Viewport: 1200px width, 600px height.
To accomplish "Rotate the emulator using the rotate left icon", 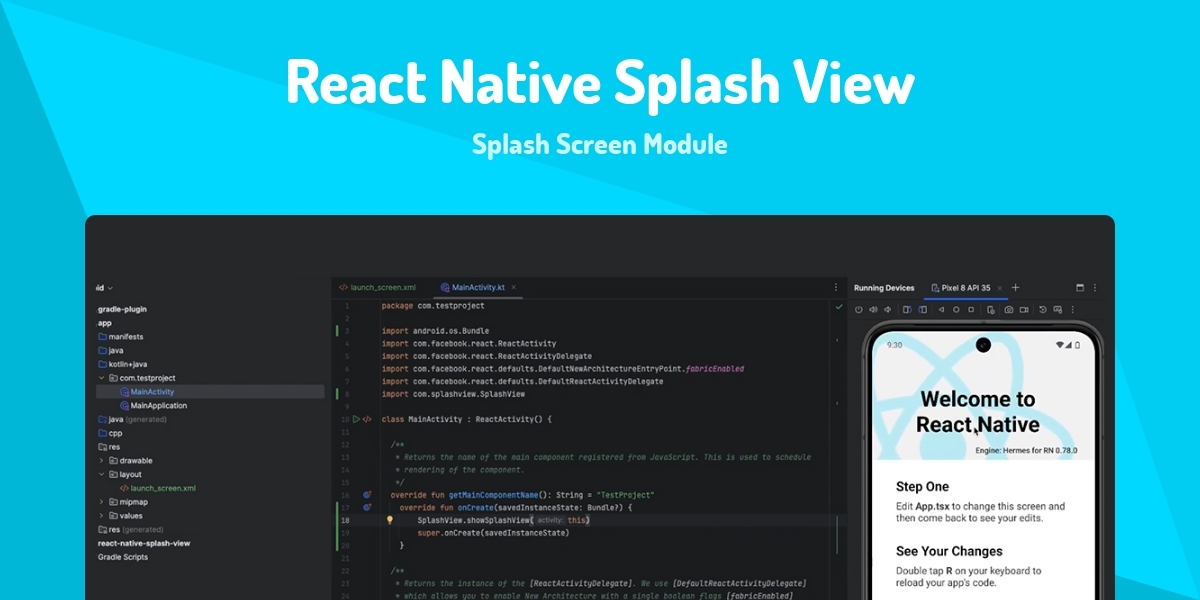I will coord(908,310).
